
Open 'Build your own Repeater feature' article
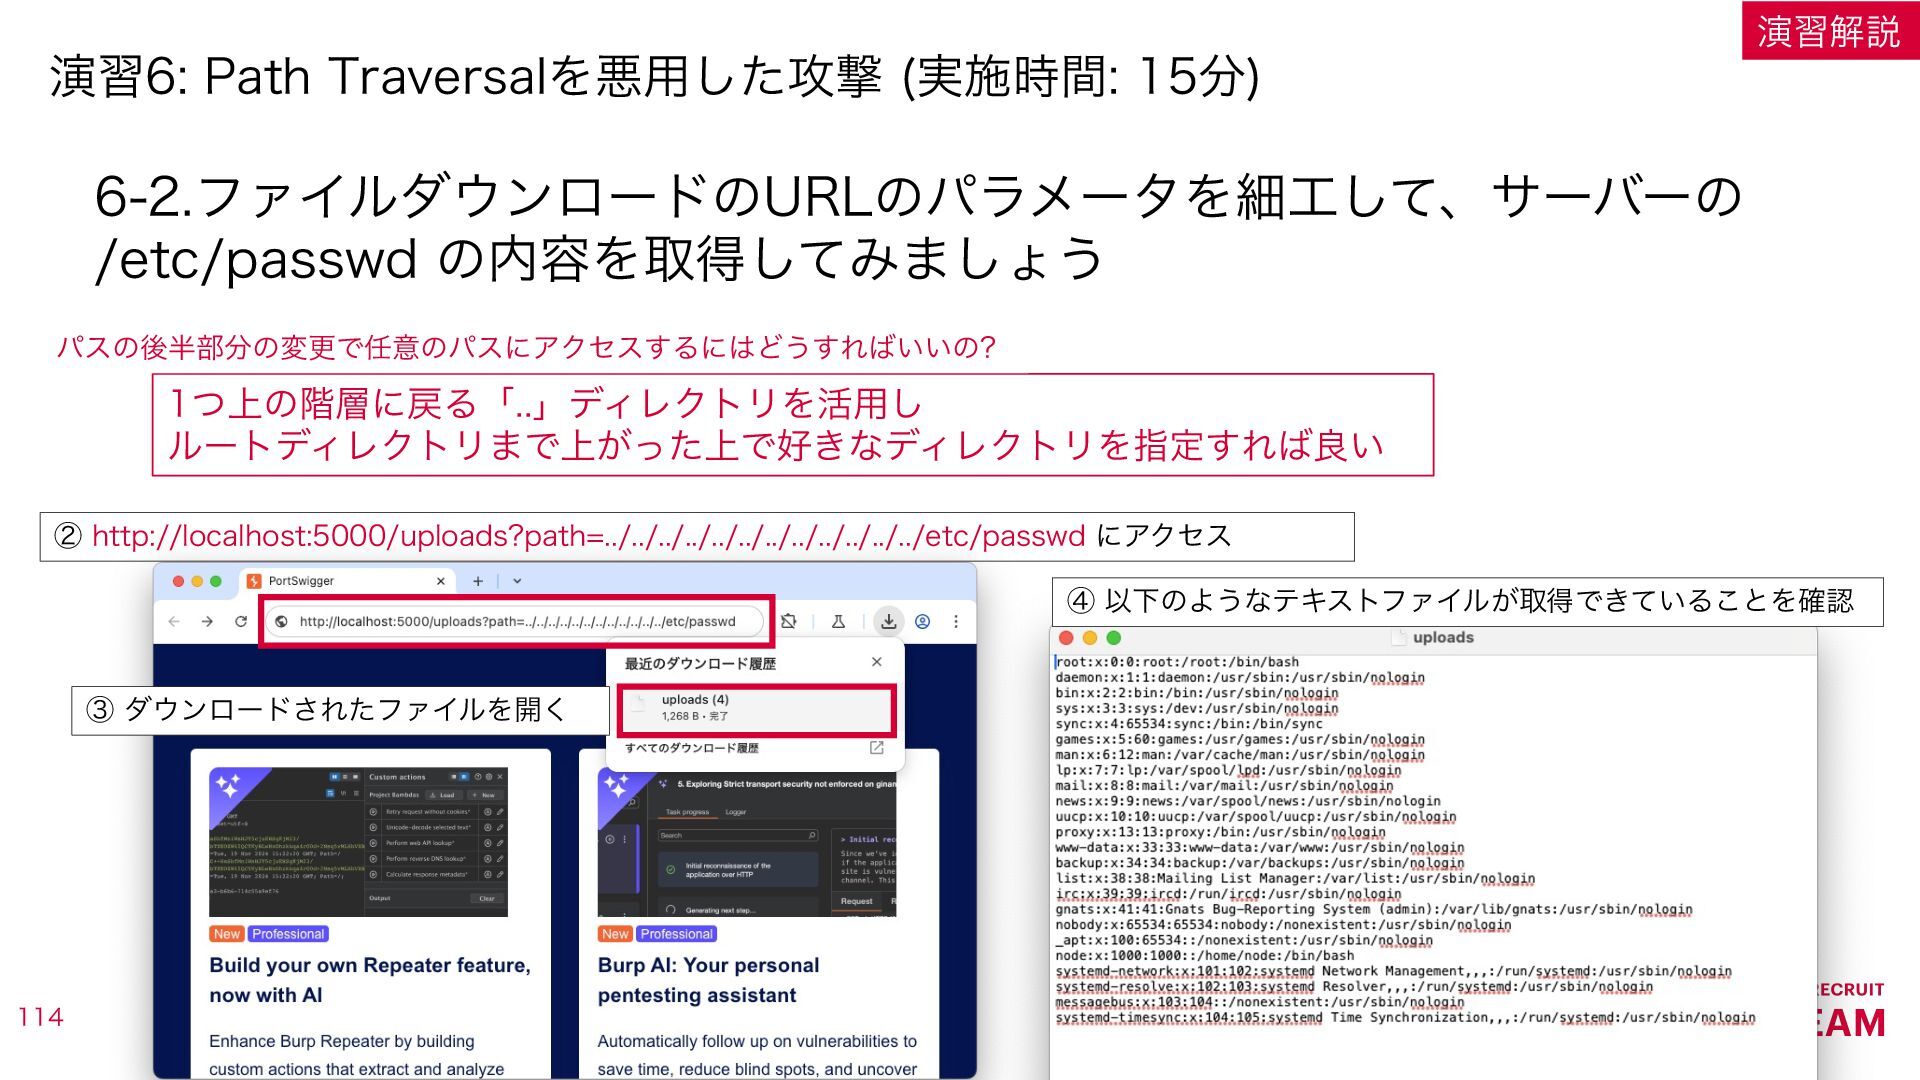click(x=370, y=980)
